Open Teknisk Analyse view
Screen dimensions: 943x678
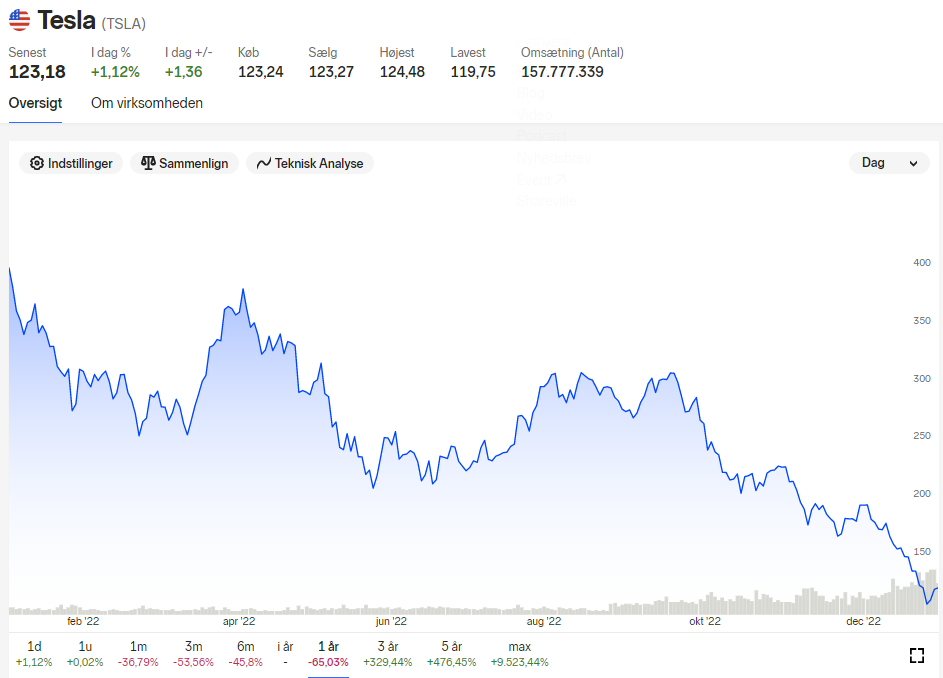click(x=310, y=163)
